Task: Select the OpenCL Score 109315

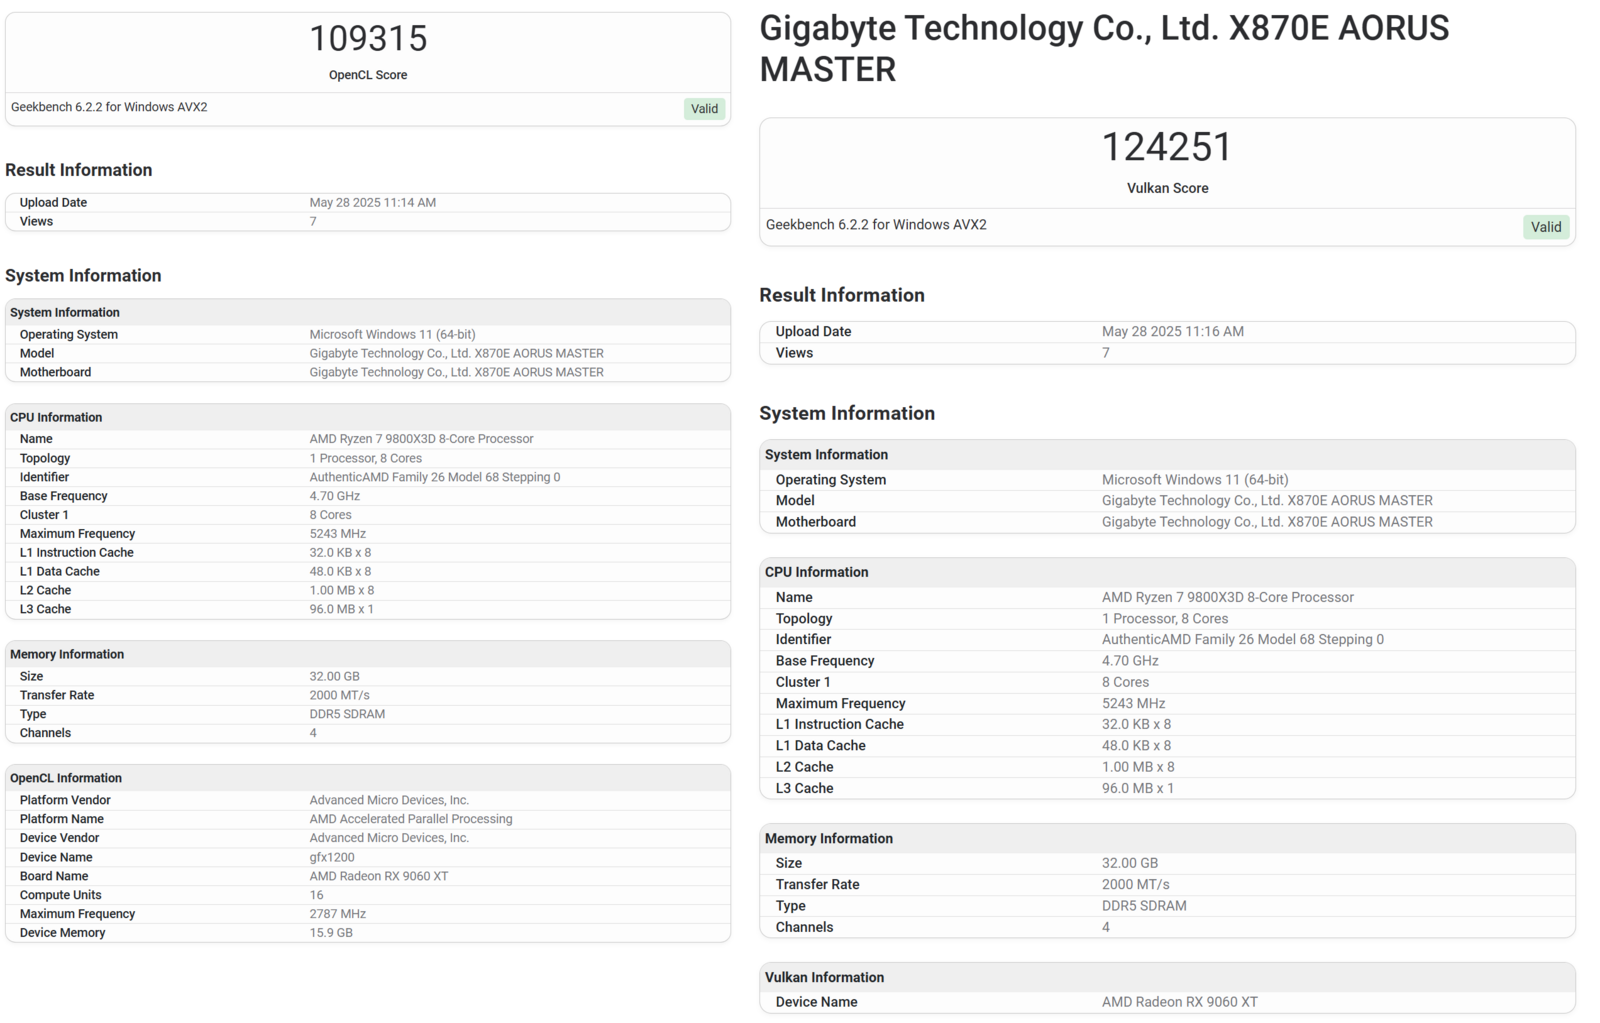Action: (x=368, y=38)
